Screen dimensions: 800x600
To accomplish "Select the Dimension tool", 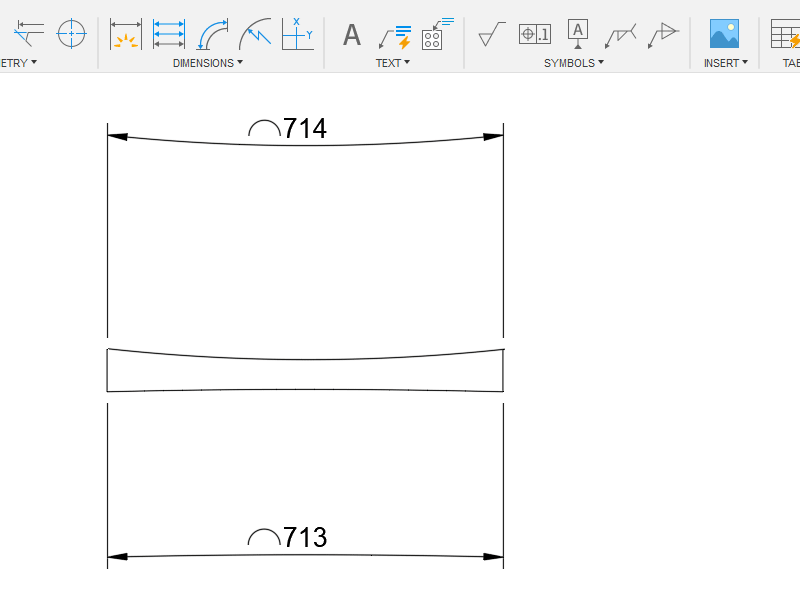I will pyautogui.click(x=126, y=34).
